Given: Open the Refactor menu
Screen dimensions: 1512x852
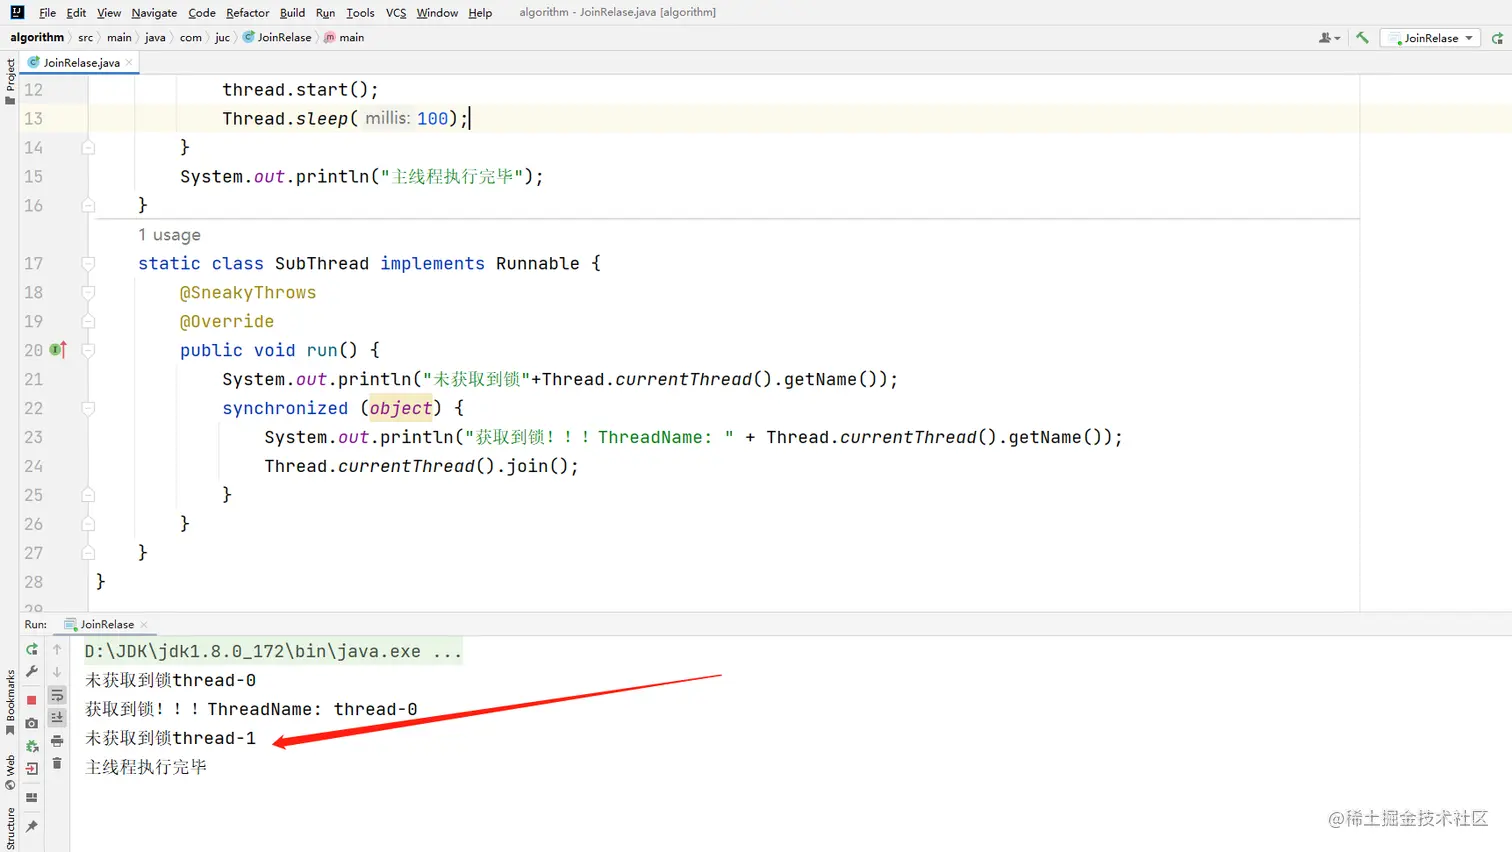Looking at the screenshot, I should pos(247,13).
